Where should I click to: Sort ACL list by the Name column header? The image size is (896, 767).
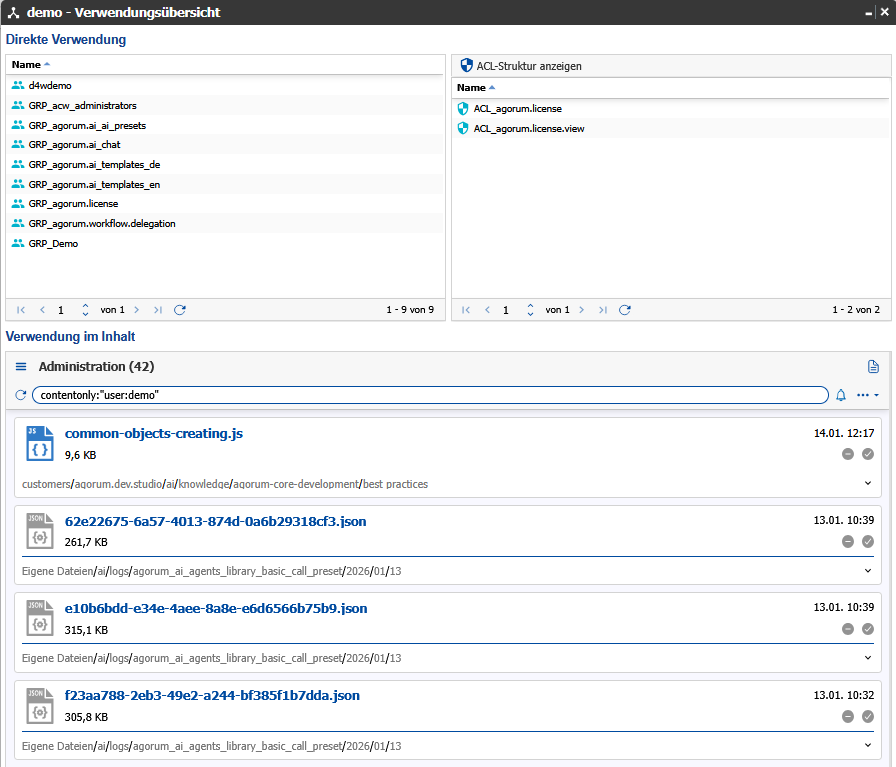point(471,88)
